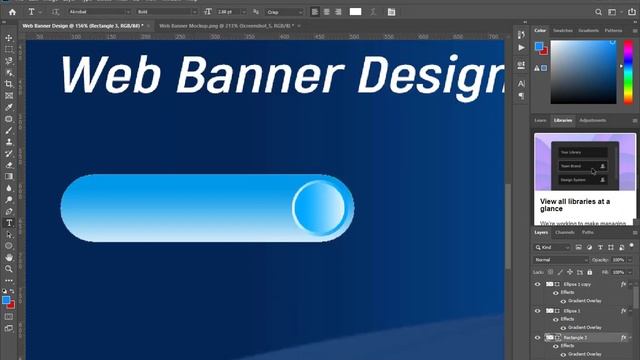Select the Zoom tool
Screen dimensions: 640x360
(x=9, y=269)
